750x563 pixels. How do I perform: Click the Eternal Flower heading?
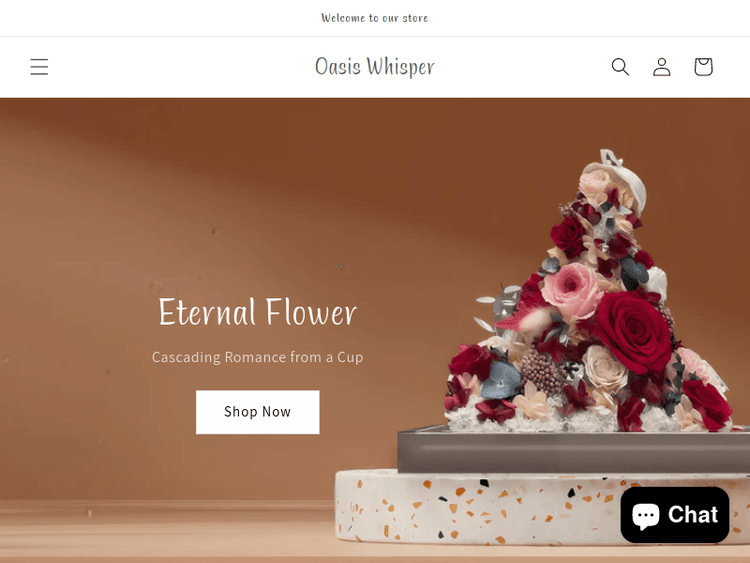(257, 312)
